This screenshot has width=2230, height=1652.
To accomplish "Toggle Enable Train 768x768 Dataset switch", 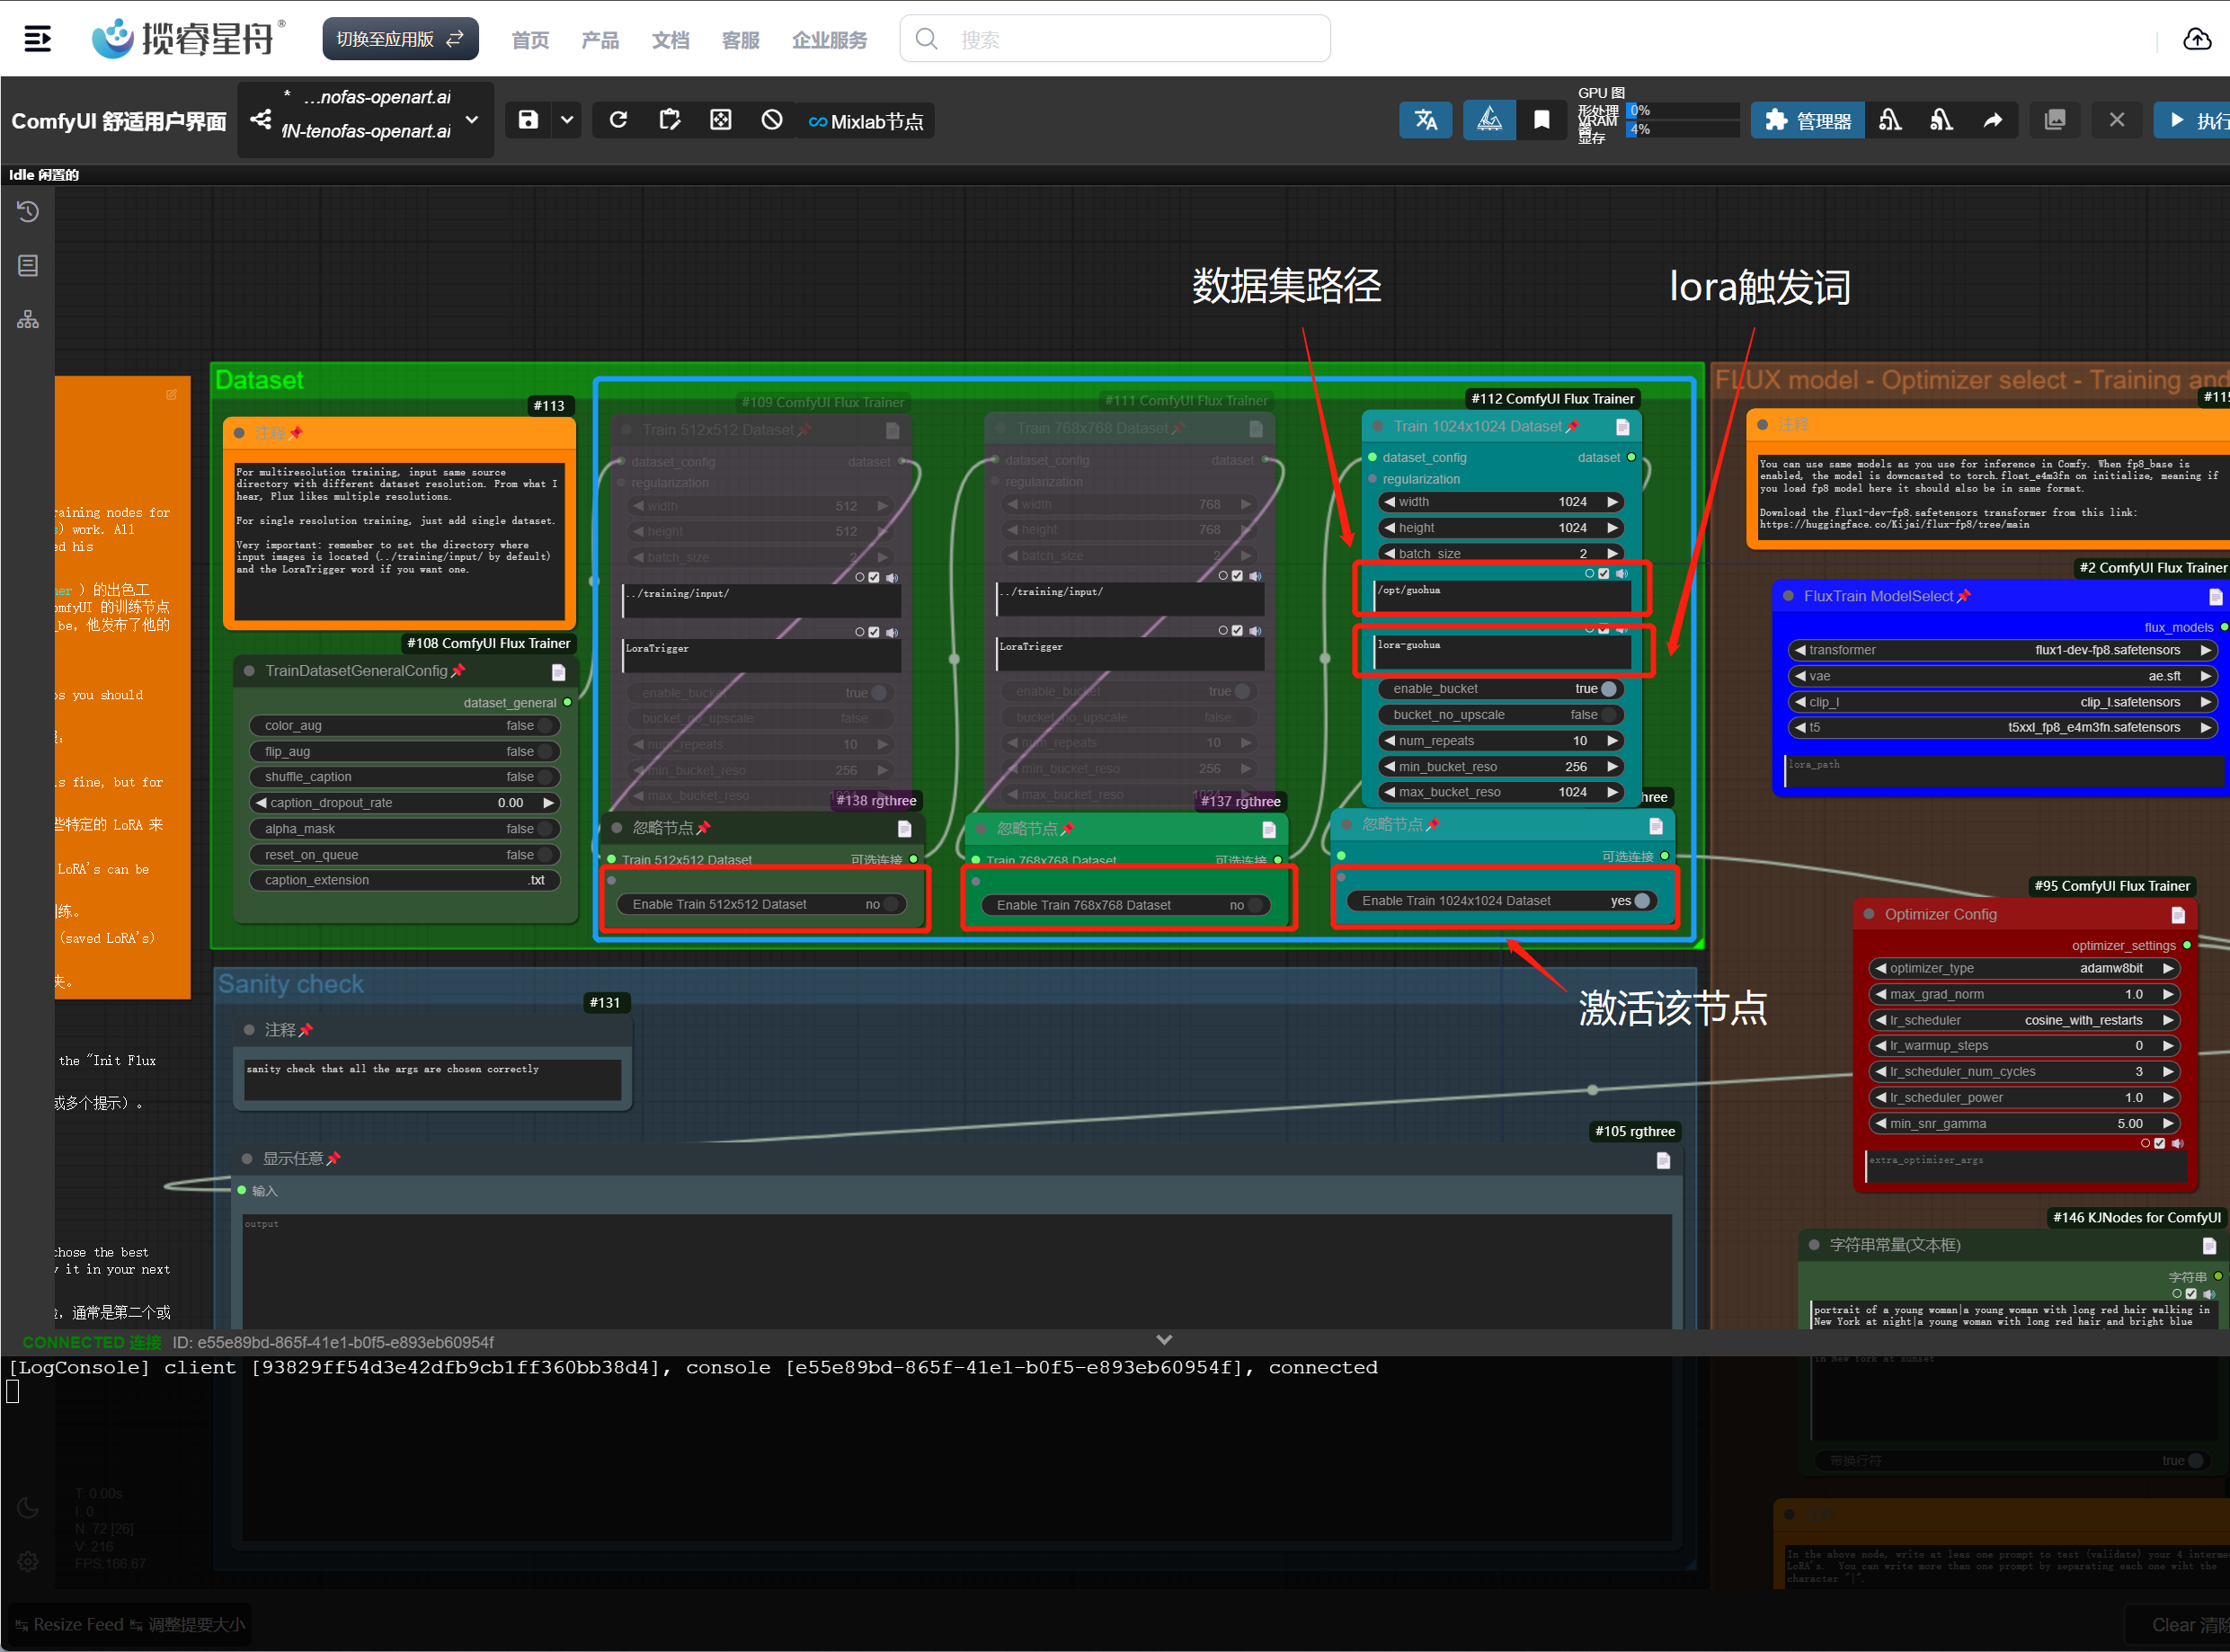I will pos(1126,905).
